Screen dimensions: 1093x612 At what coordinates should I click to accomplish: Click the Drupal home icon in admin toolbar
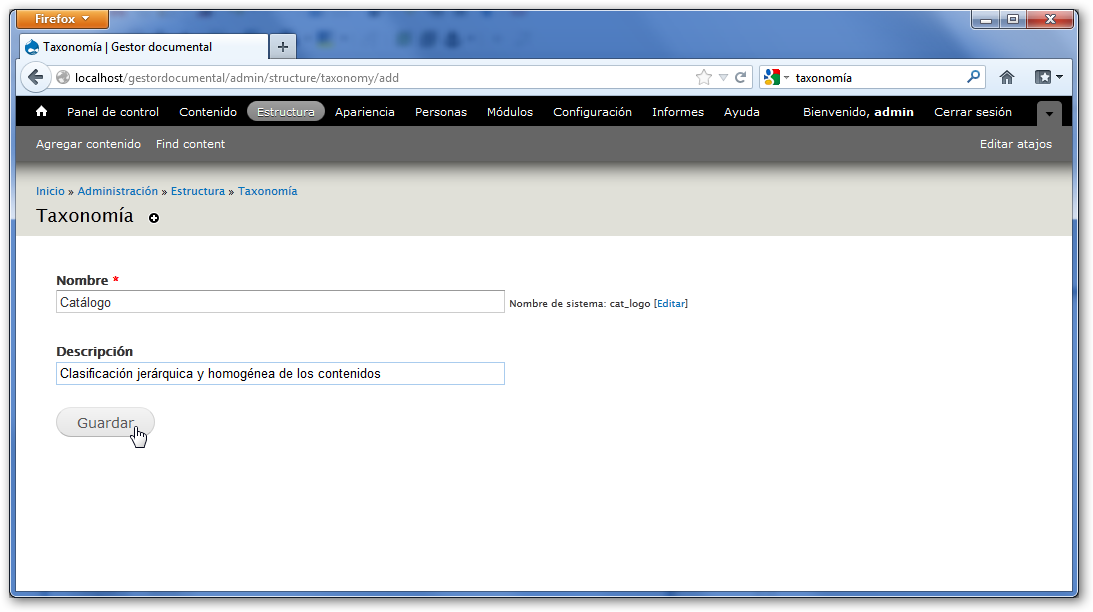pos(41,112)
